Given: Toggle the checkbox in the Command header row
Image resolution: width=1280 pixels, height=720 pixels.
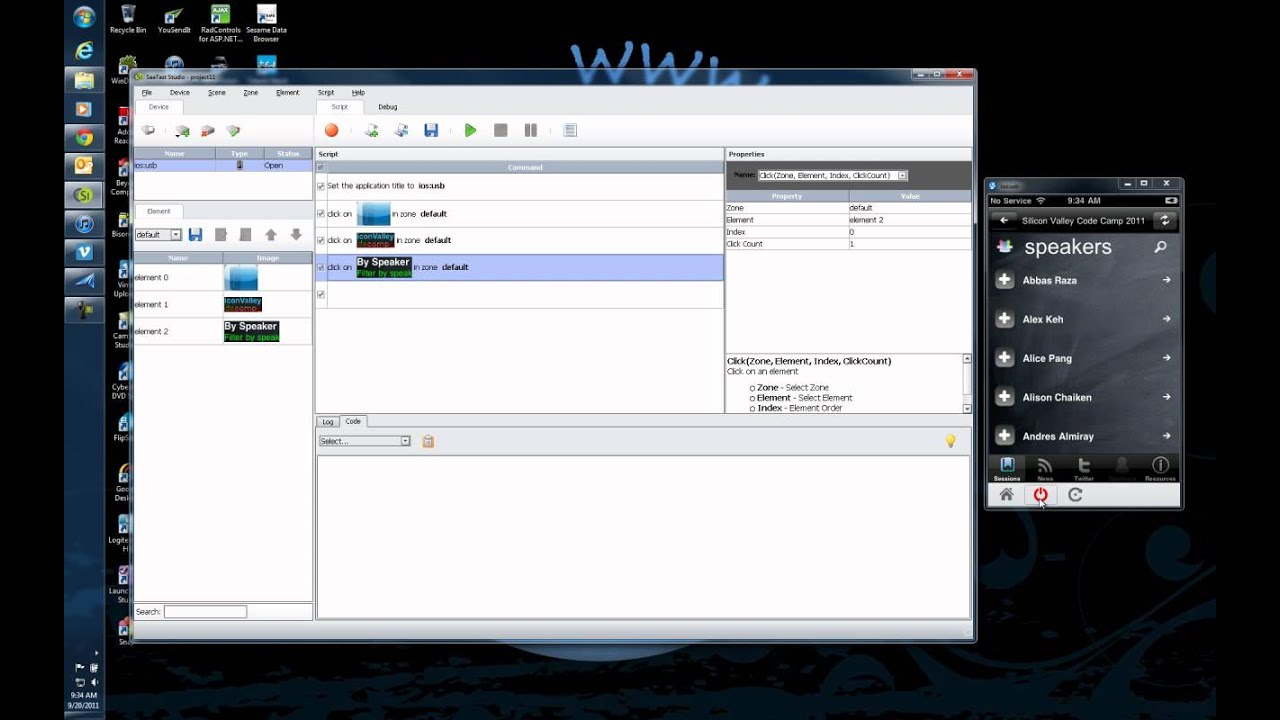Looking at the screenshot, I should tap(321, 167).
